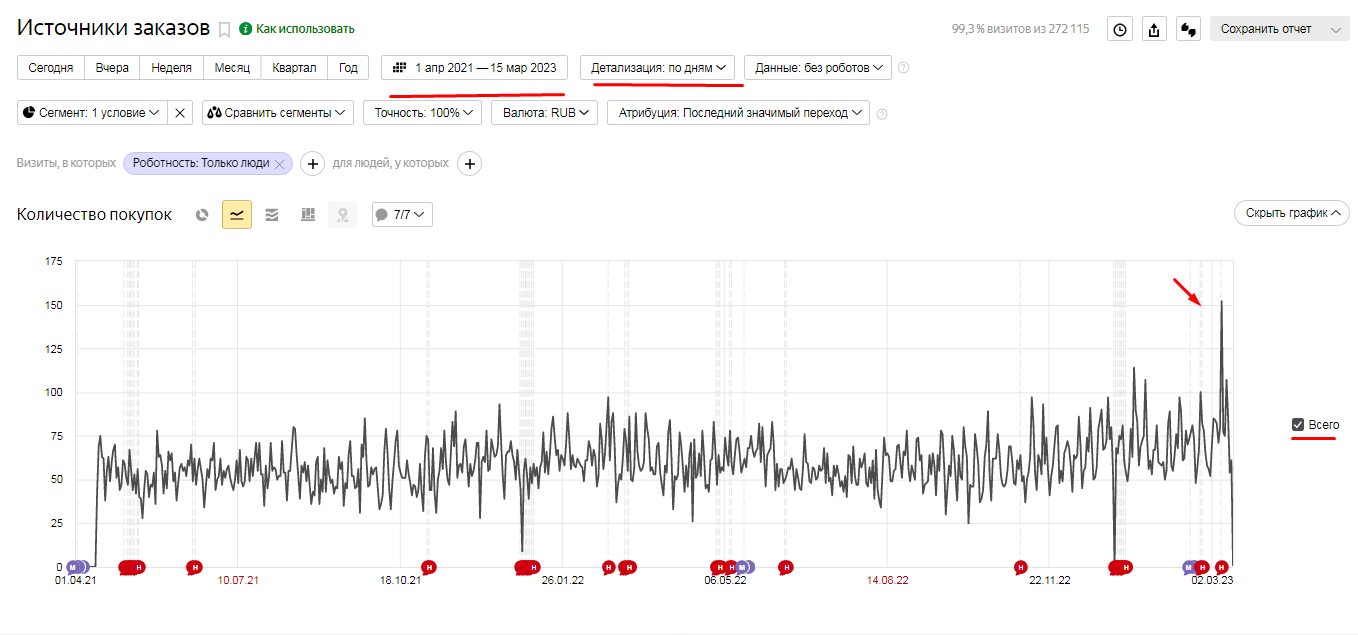Remove the segment condition with X button
This screenshot has width=1358, height=635.
pyautogui.click(x=180, y=113)
